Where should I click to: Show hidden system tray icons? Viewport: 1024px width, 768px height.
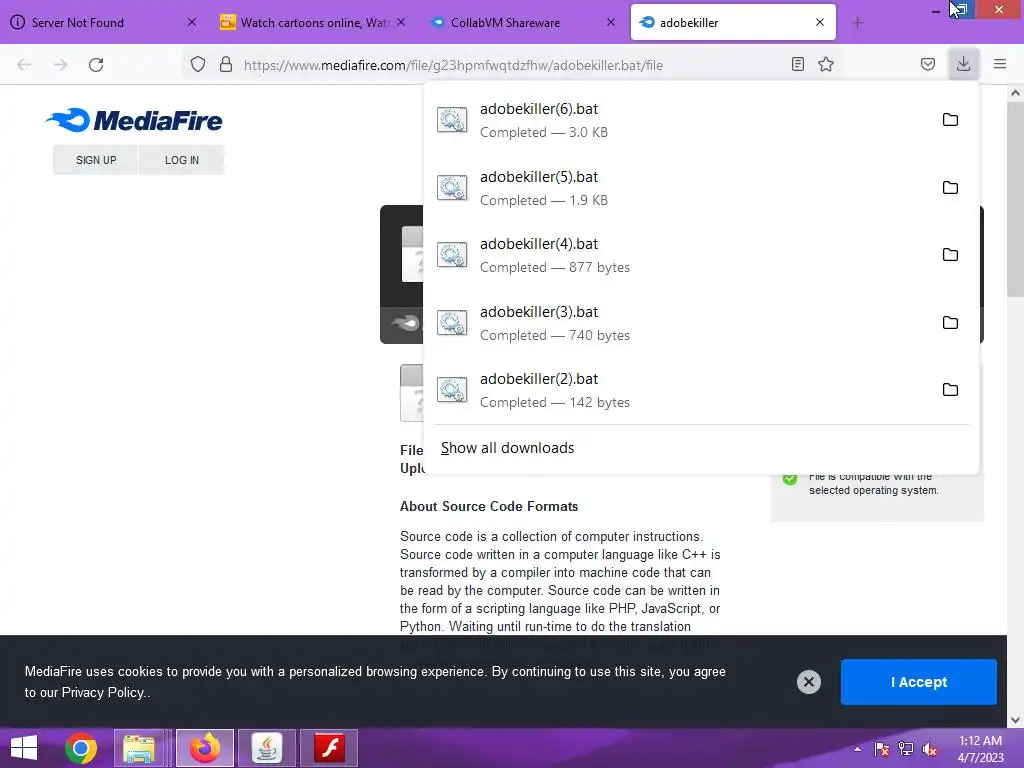pos(857,749)
